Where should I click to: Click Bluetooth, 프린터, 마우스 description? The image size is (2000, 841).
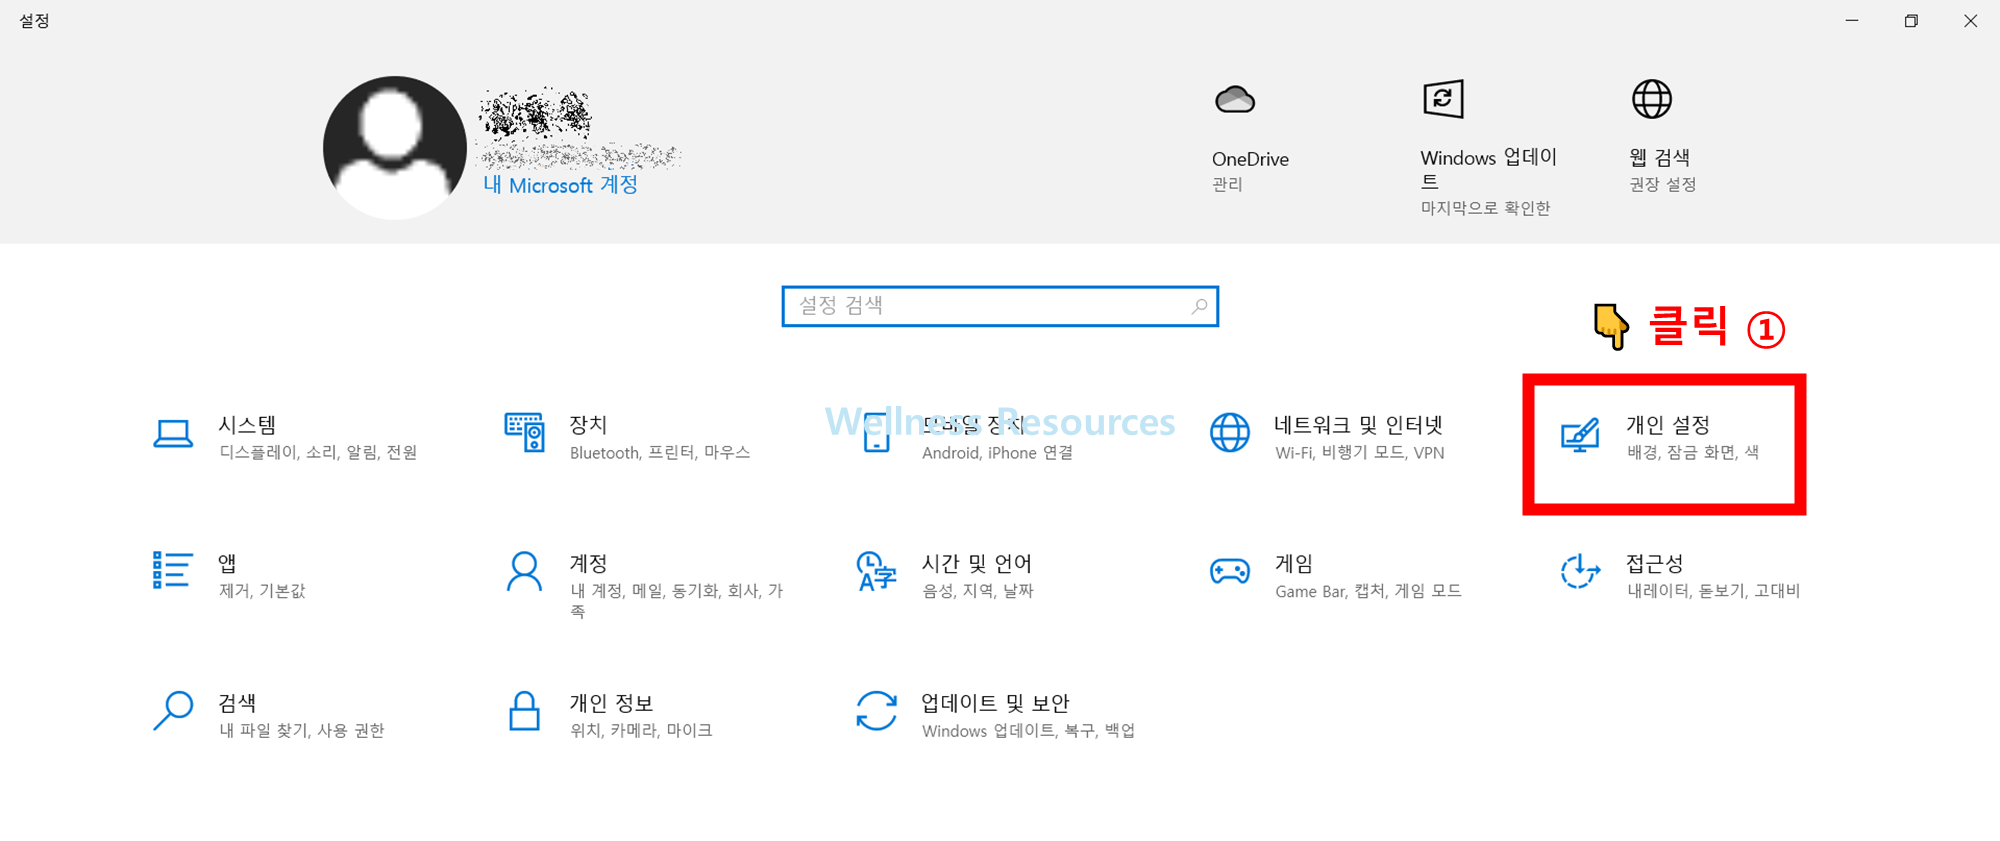[660, 453]
